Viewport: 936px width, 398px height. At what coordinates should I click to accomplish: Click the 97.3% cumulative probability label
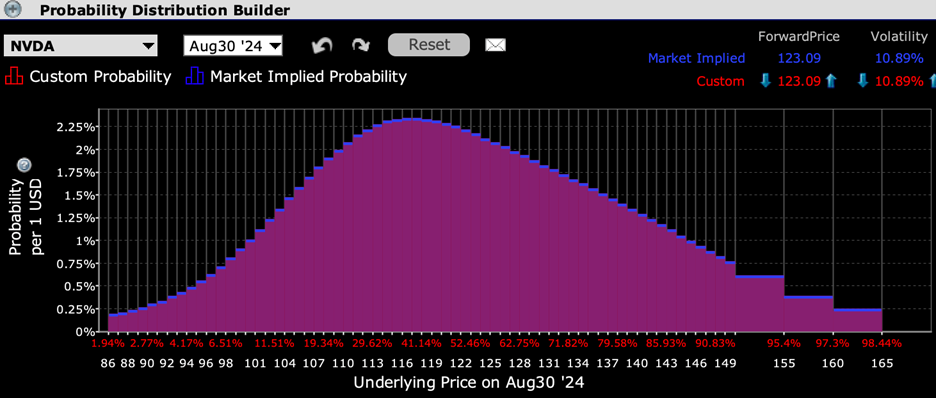coord(833,344)
